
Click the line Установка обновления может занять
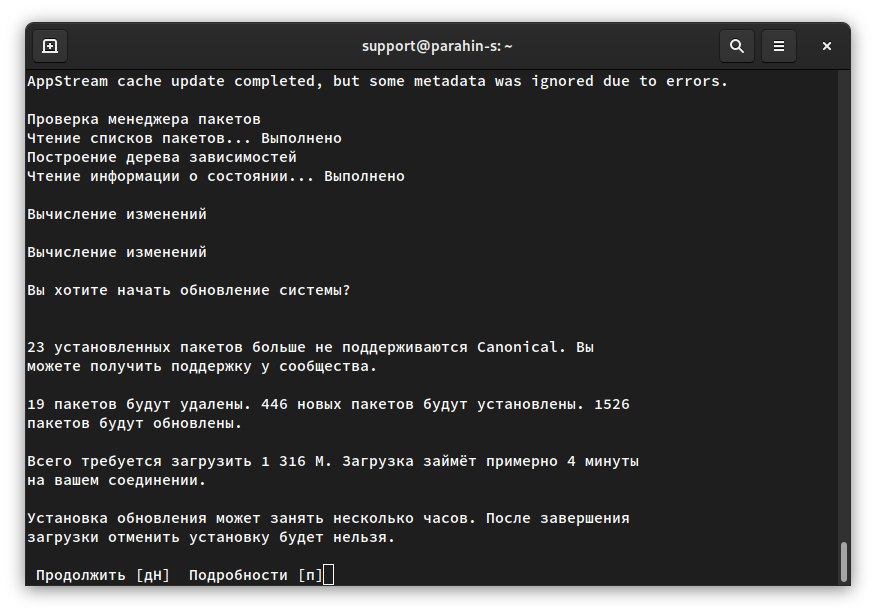click(328, 518)
